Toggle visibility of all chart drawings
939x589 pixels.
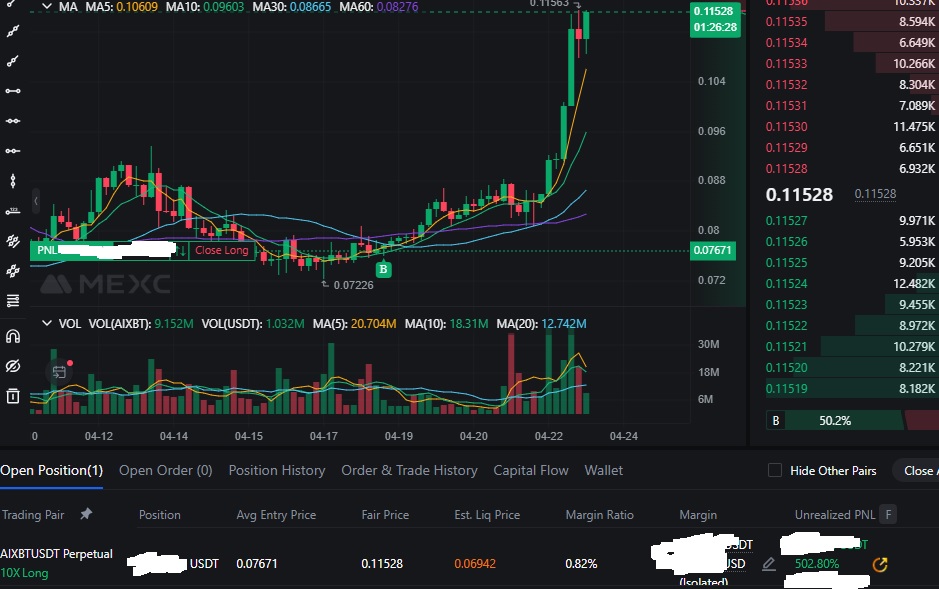coord(12,366)
